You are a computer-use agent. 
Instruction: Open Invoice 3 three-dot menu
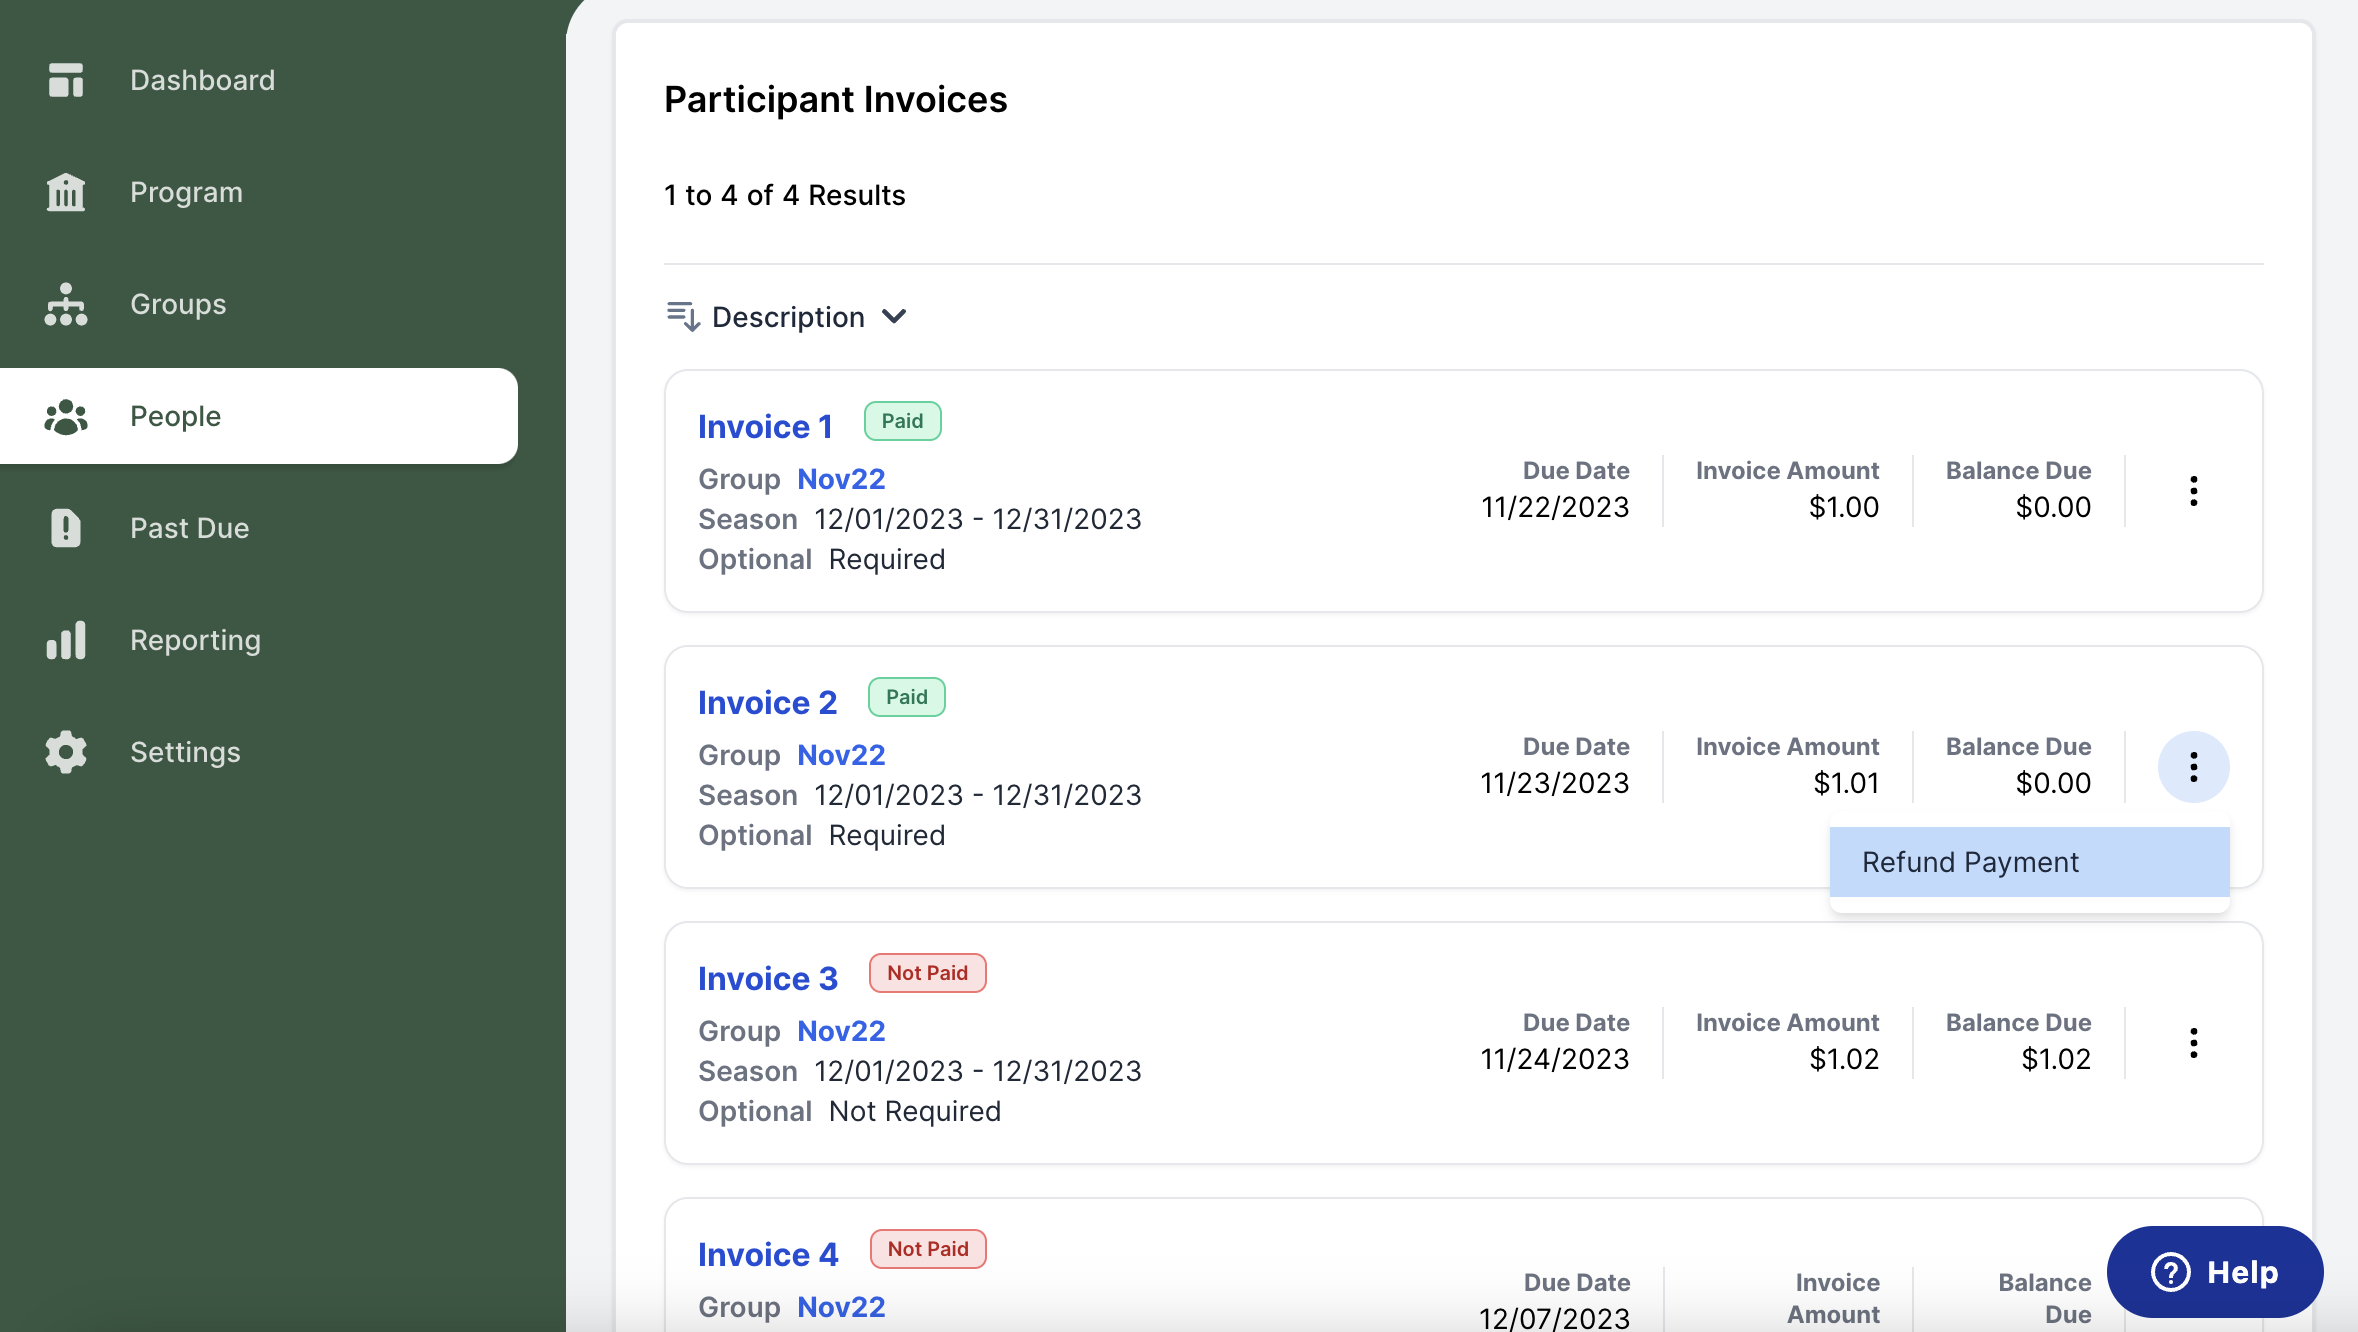click(2193, 1044)
